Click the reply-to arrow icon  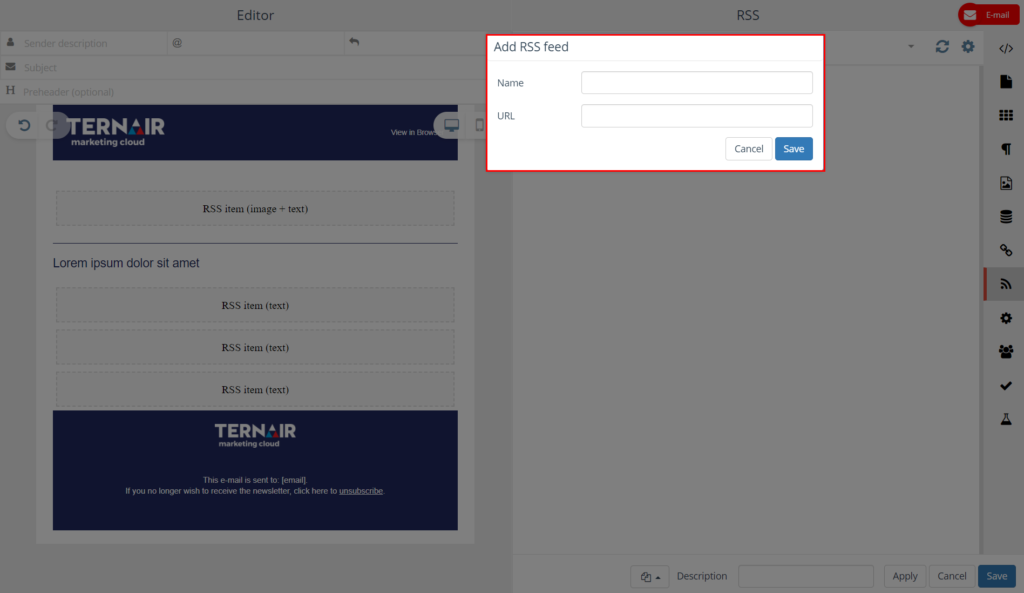click(354, 42)
